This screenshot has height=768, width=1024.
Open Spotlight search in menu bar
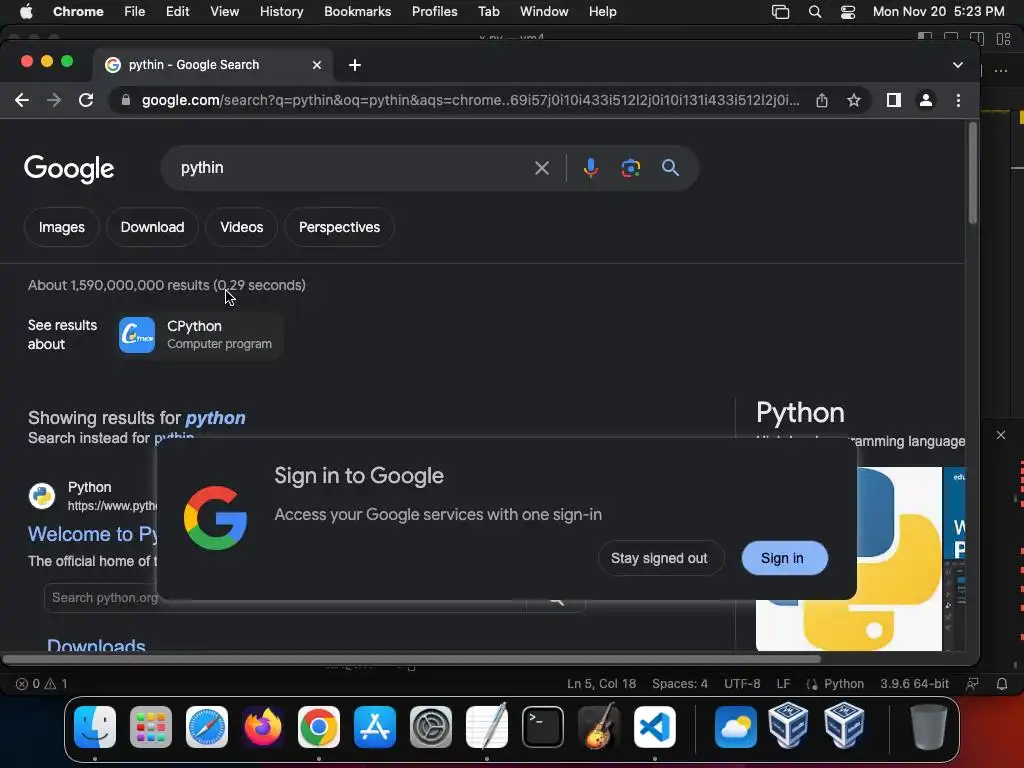coord(814,12)
